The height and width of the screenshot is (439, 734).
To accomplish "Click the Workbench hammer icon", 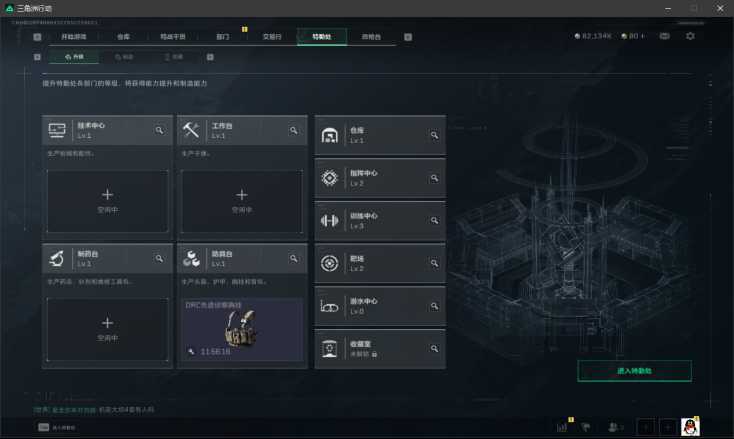I will 191,130.
